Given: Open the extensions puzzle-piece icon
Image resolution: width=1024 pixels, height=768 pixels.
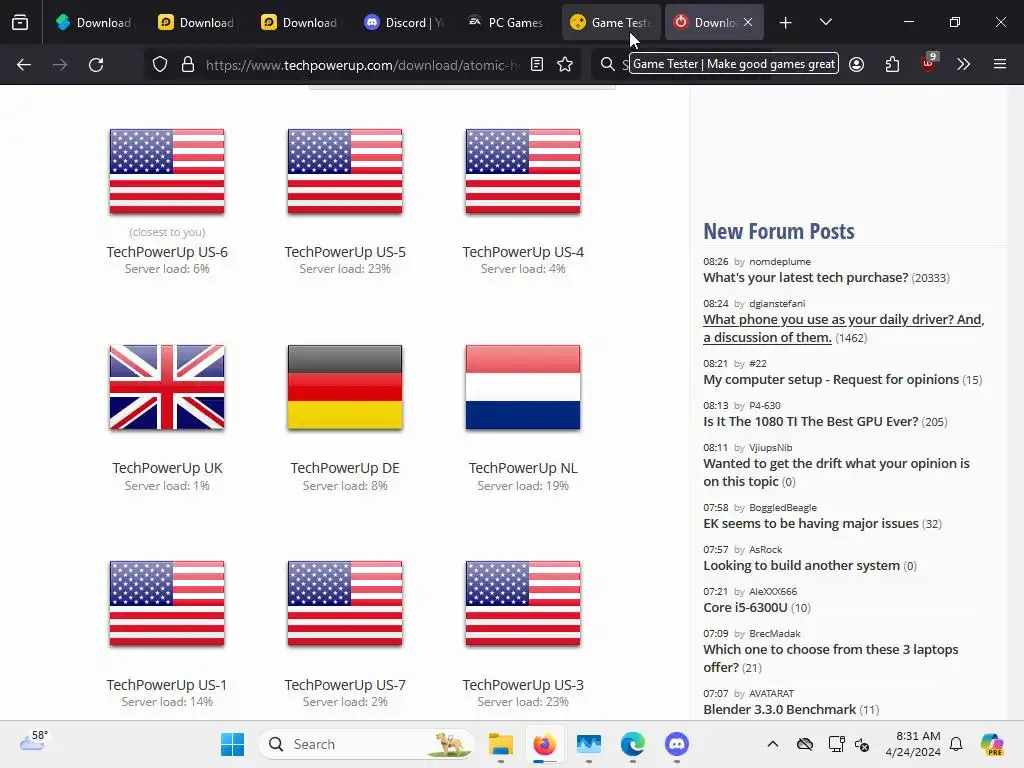Looking at the screenshot, I should point(893,64).
